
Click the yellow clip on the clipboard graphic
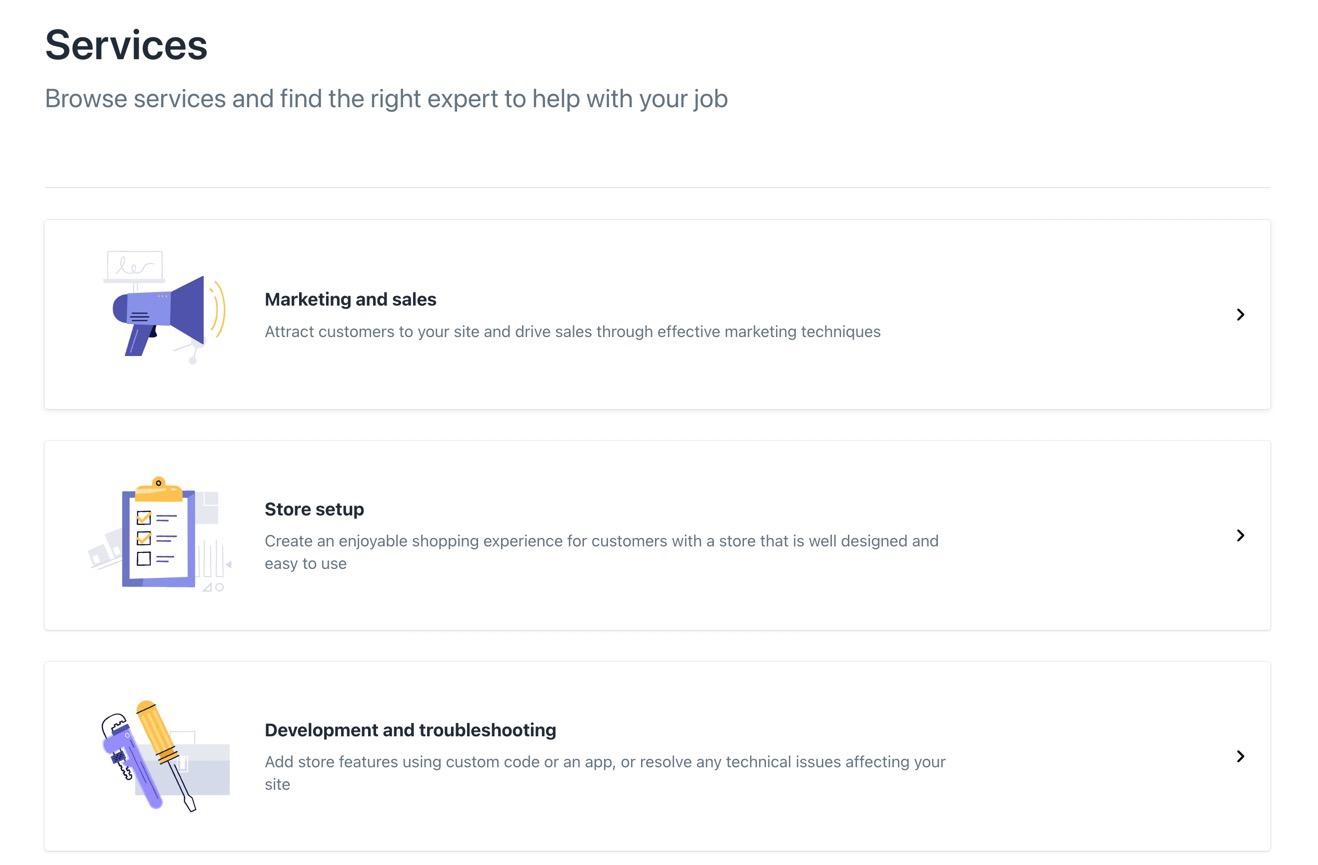158,489
